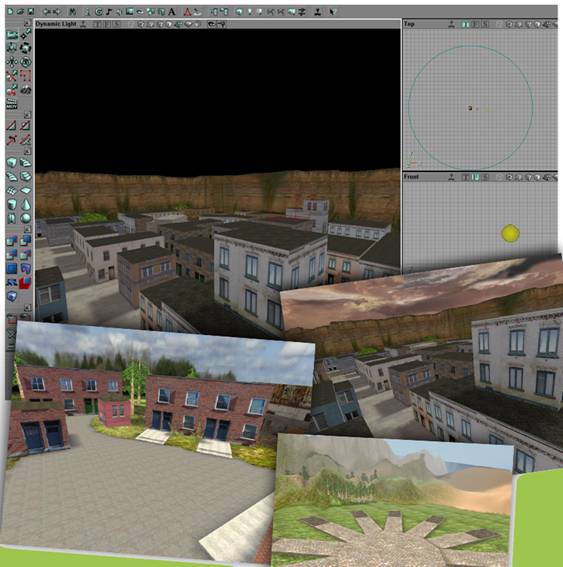Open the actor search binoculars icon
Viewport: 563px width, 567px height.
click(73, 12)
